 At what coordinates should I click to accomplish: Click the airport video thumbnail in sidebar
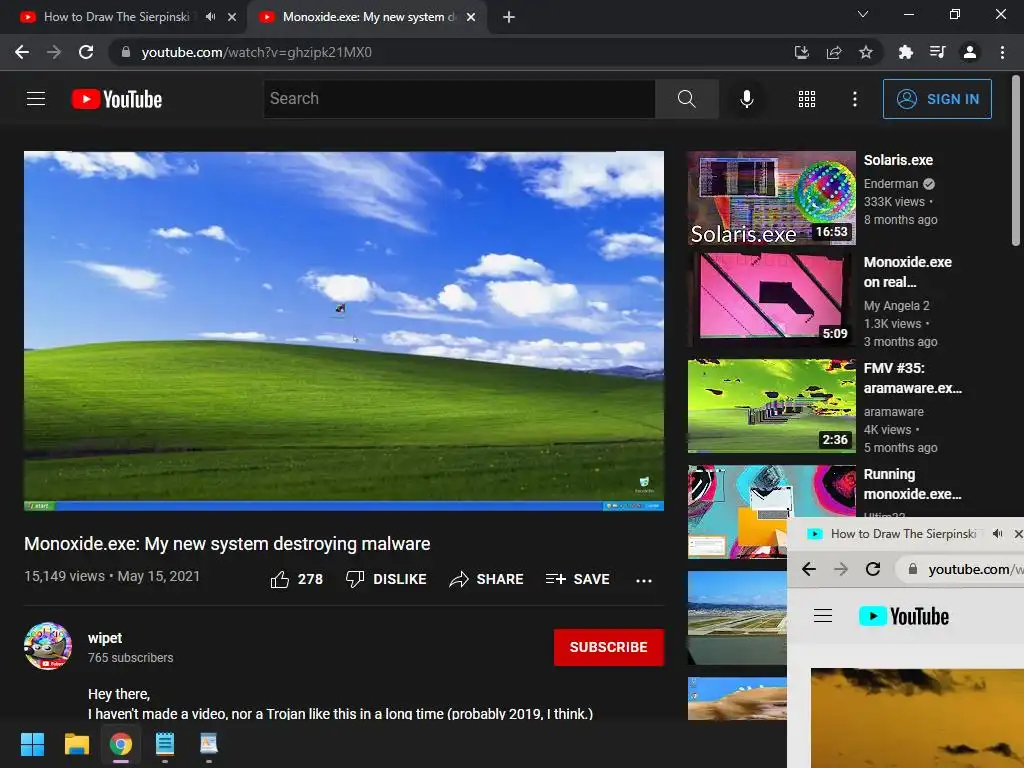(x=737, y=618)
